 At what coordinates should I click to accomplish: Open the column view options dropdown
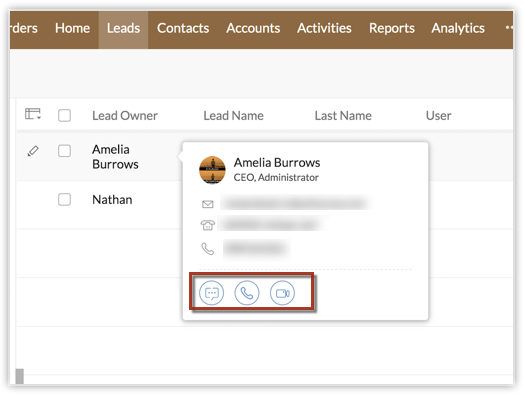pos(33,114)
